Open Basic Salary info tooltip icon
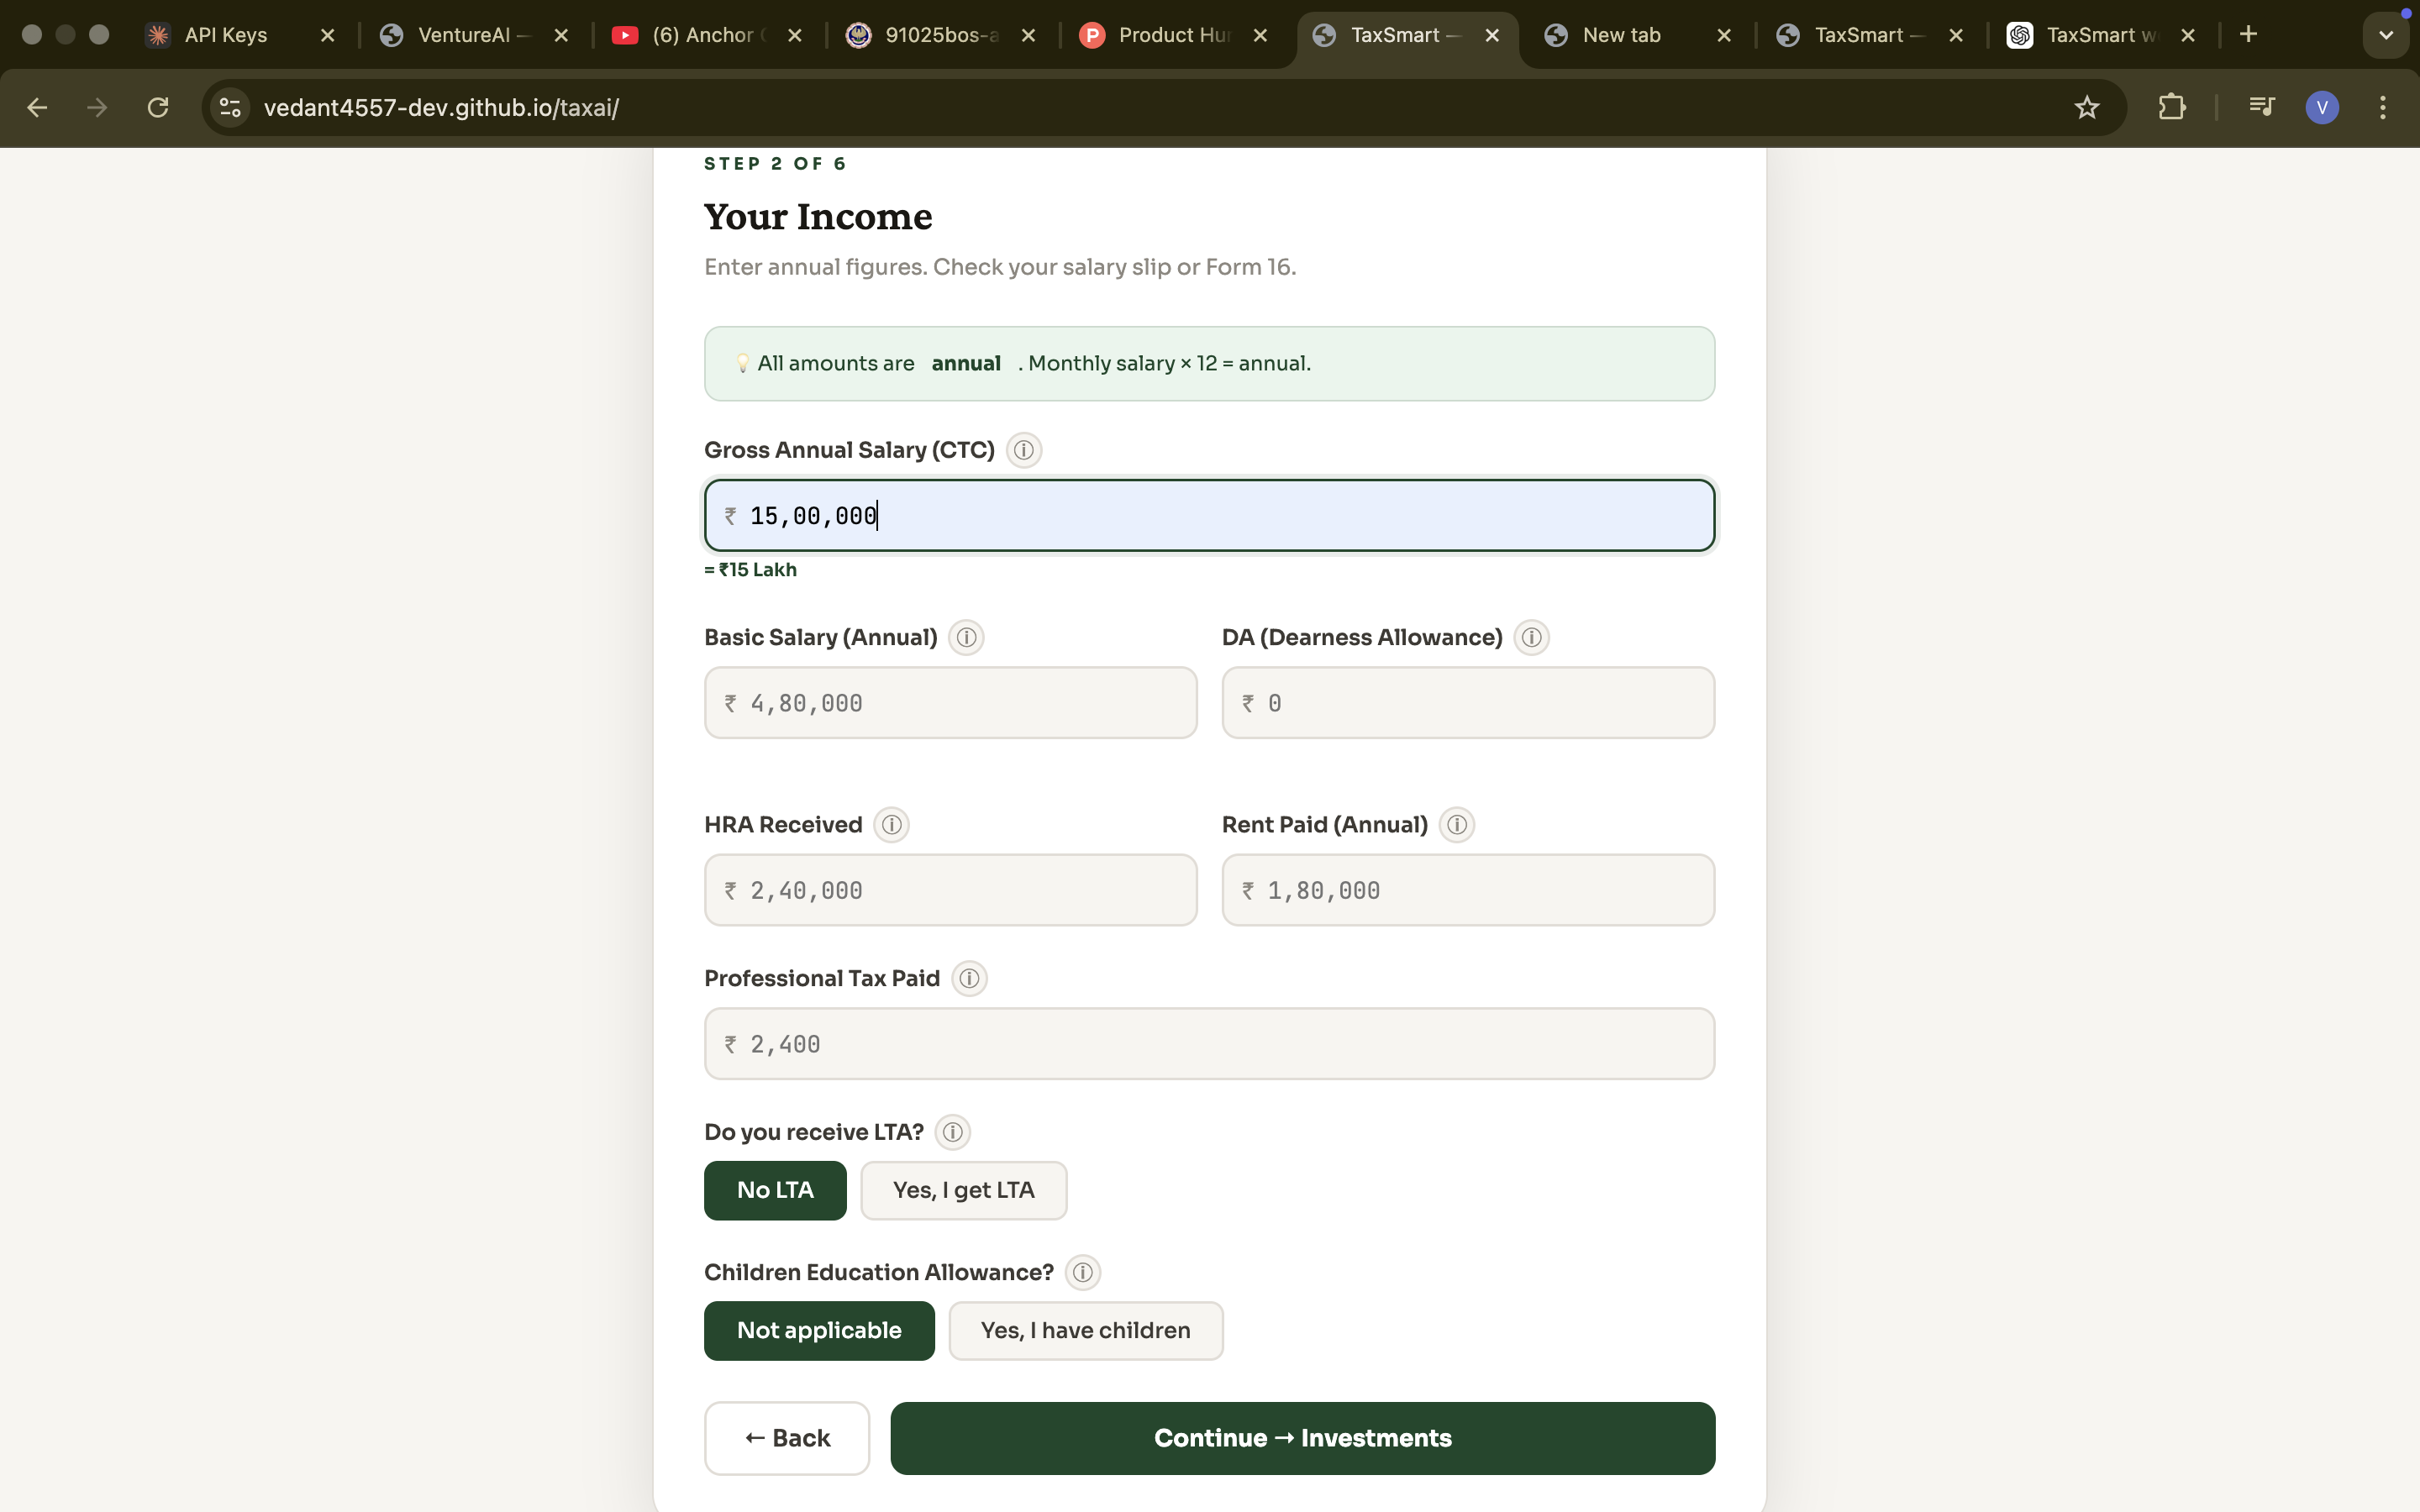2420x1512 pixels. (966, 637)
